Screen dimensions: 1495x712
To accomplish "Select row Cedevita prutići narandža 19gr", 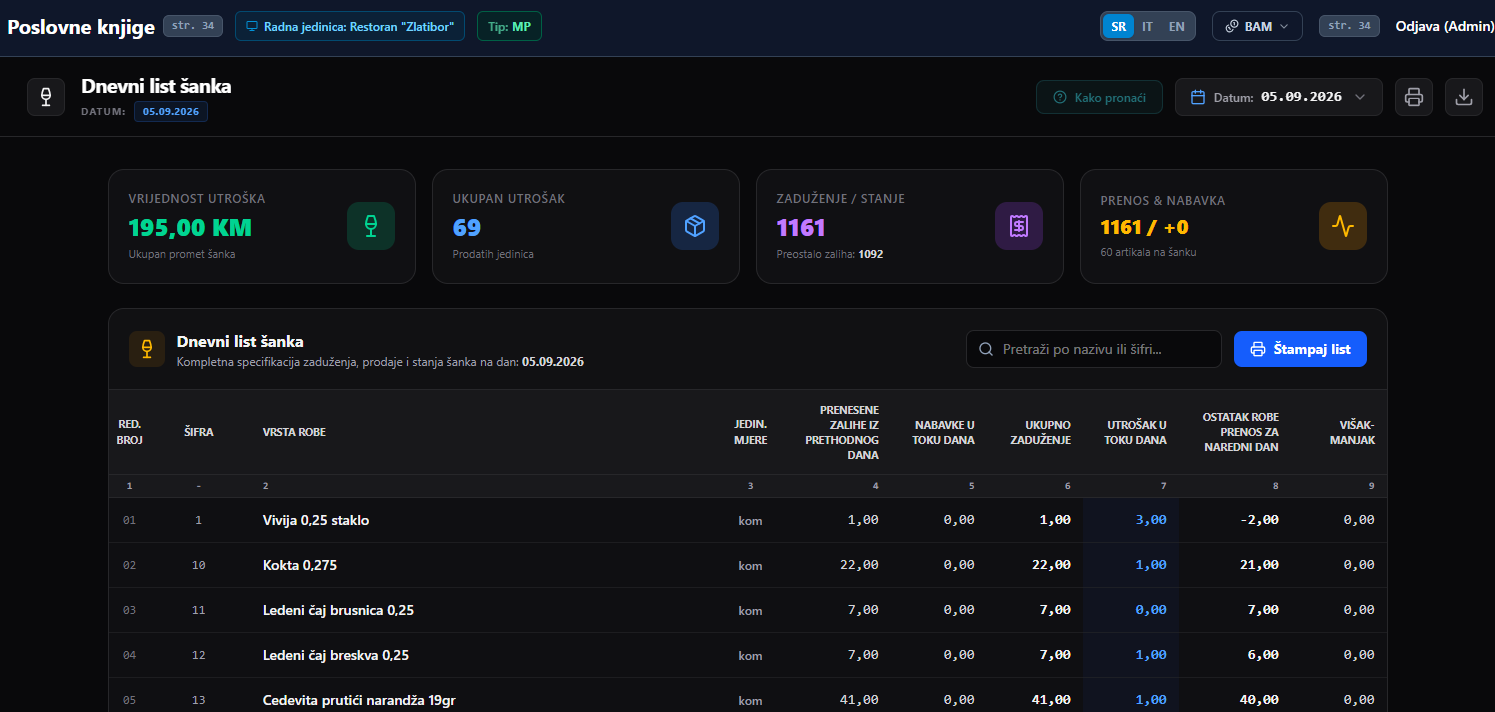I will [x=747, y=696].
